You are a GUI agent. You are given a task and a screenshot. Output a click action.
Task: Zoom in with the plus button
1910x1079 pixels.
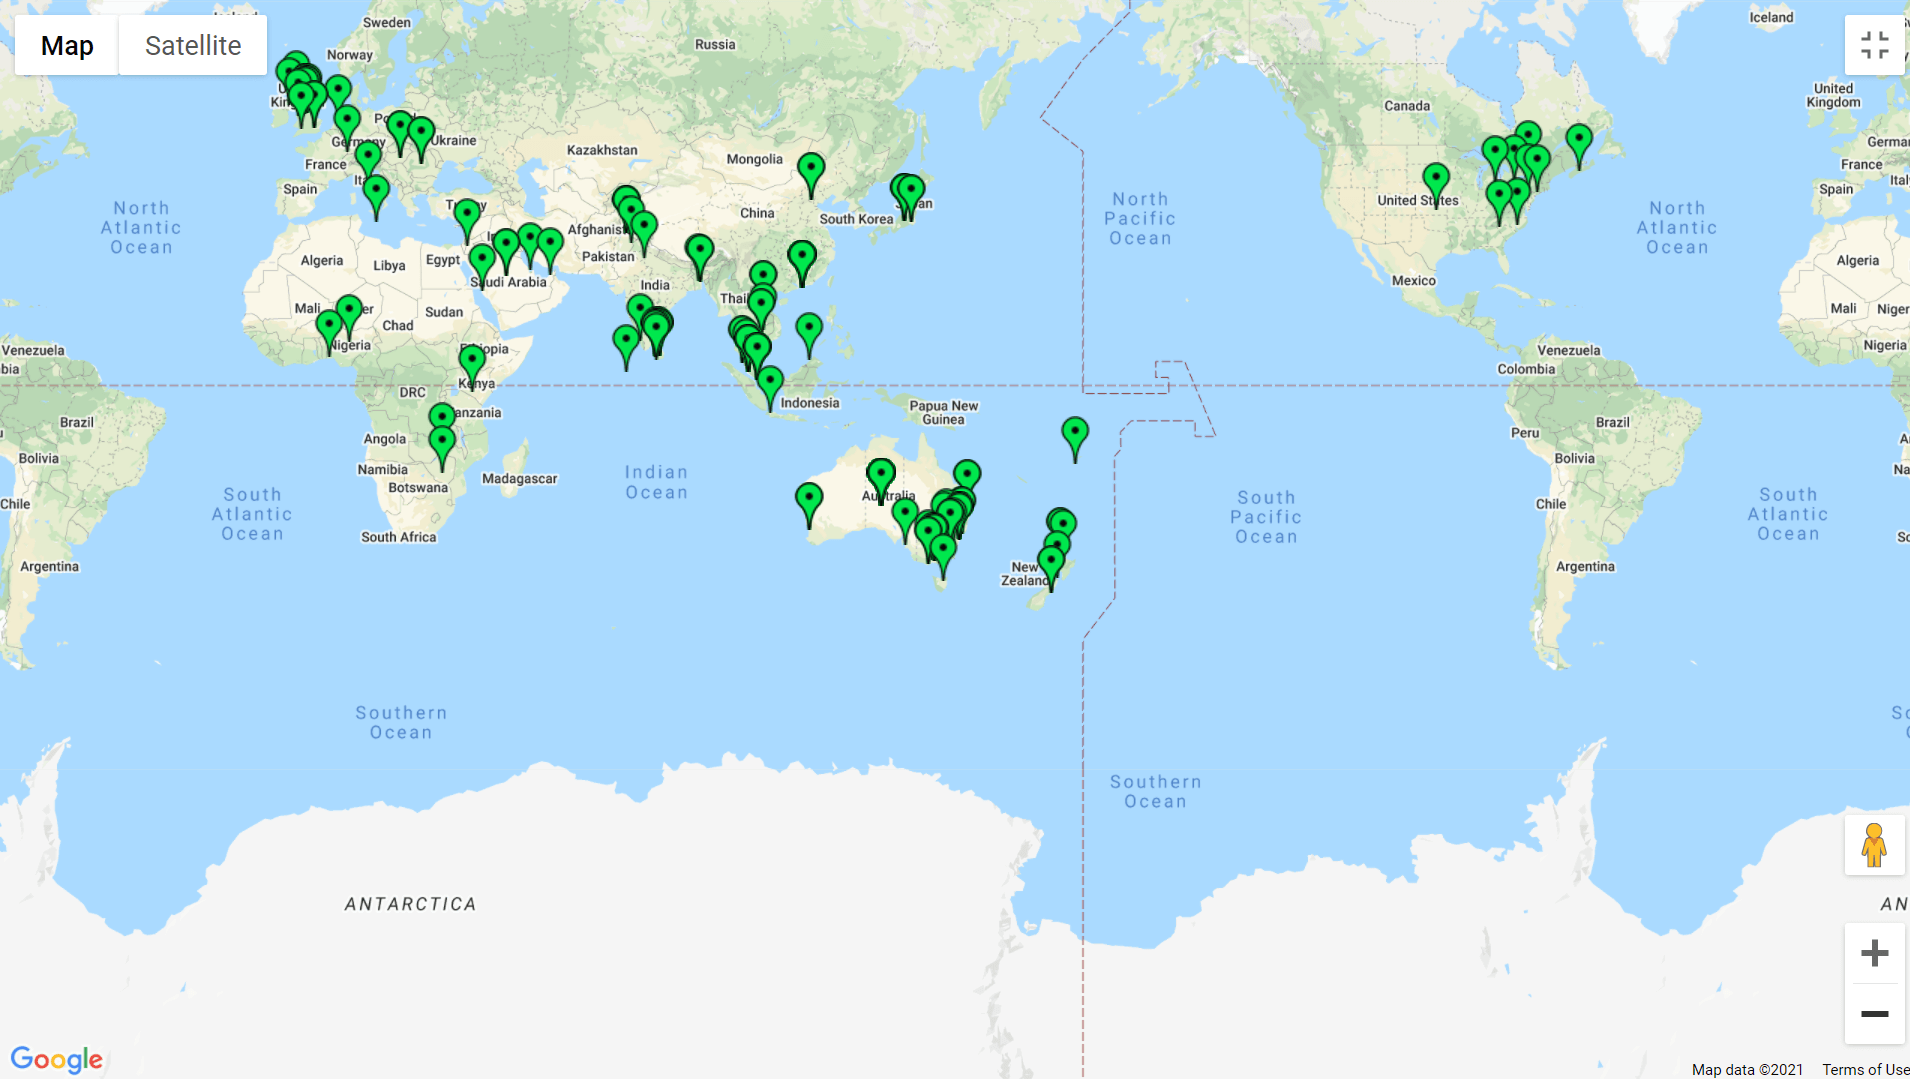[1874, 953]
